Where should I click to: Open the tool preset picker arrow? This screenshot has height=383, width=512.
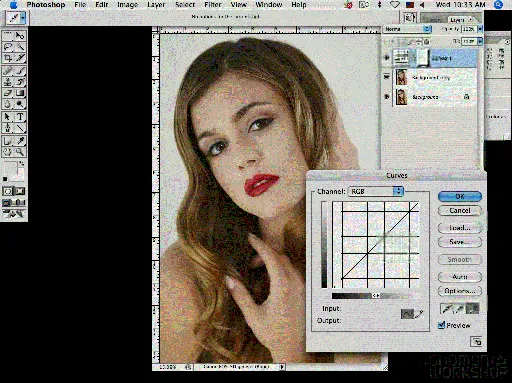[x=23, y=18]
